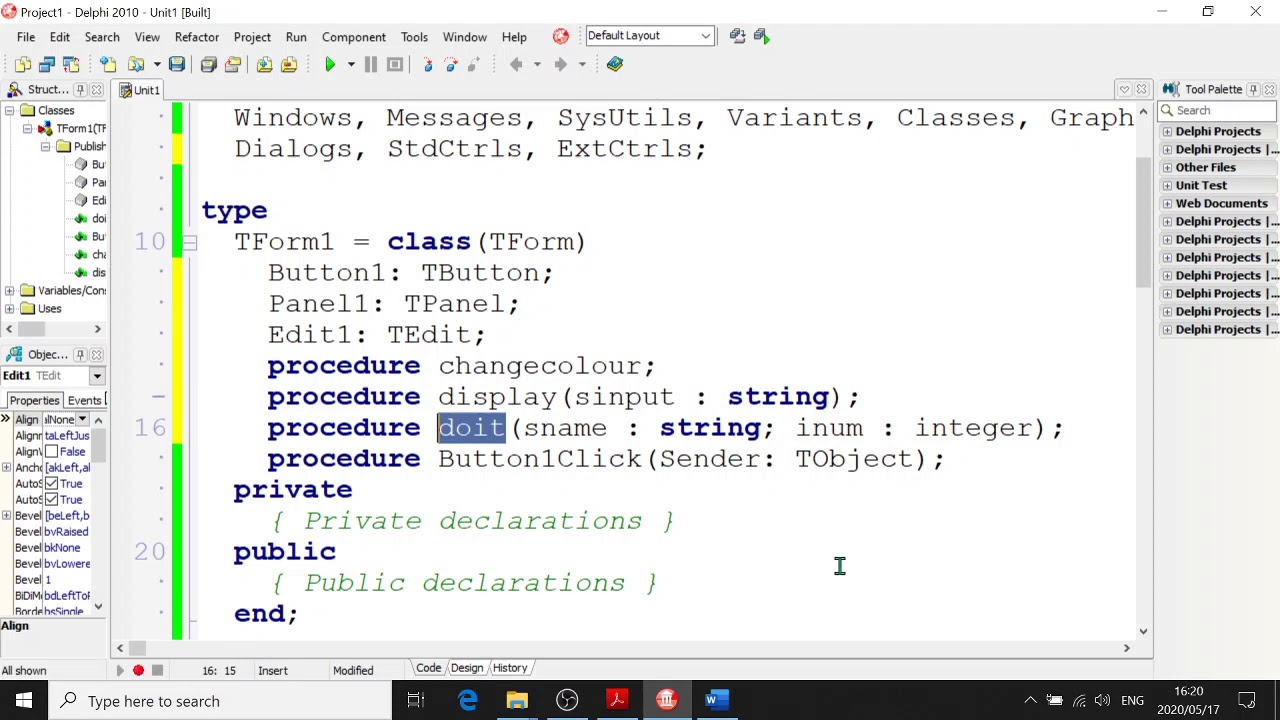Click the Program Reset stop icon
This screenshot has height=720, width=1280.
pyautogui.click(x=395, y=64)
